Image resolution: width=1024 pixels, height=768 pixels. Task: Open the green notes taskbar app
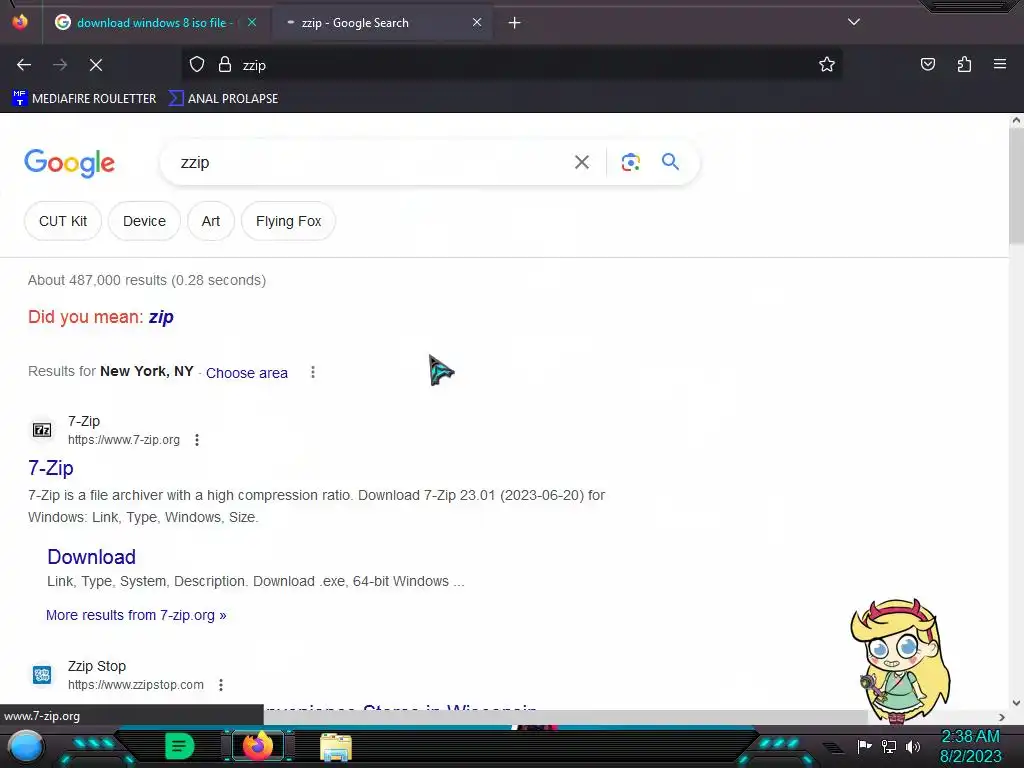179,746
